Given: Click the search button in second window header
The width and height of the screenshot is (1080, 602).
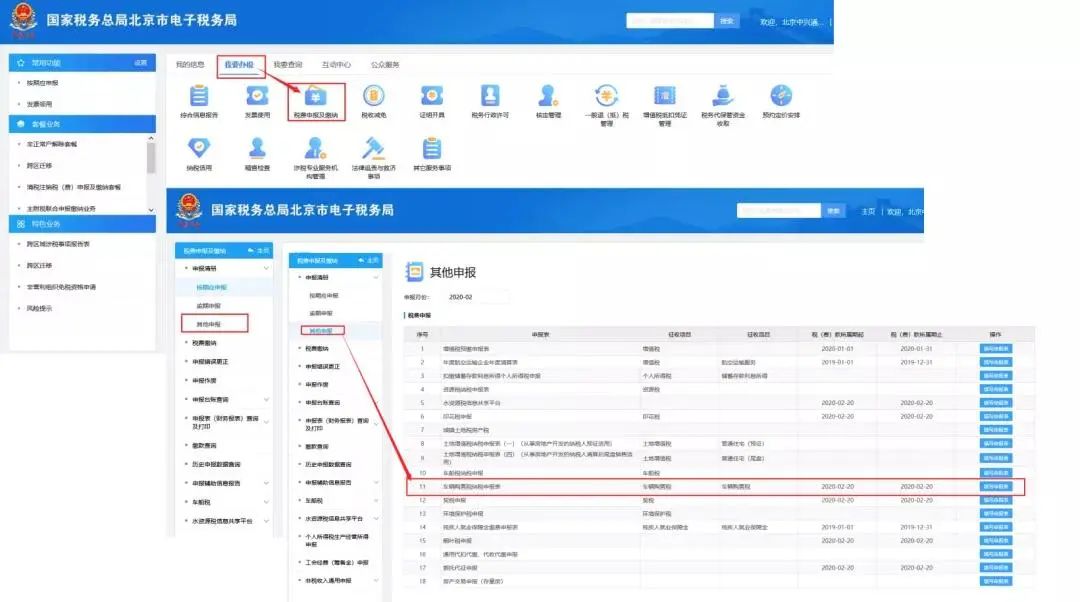Looking at the screenshot, I should [x=833, y=211].
